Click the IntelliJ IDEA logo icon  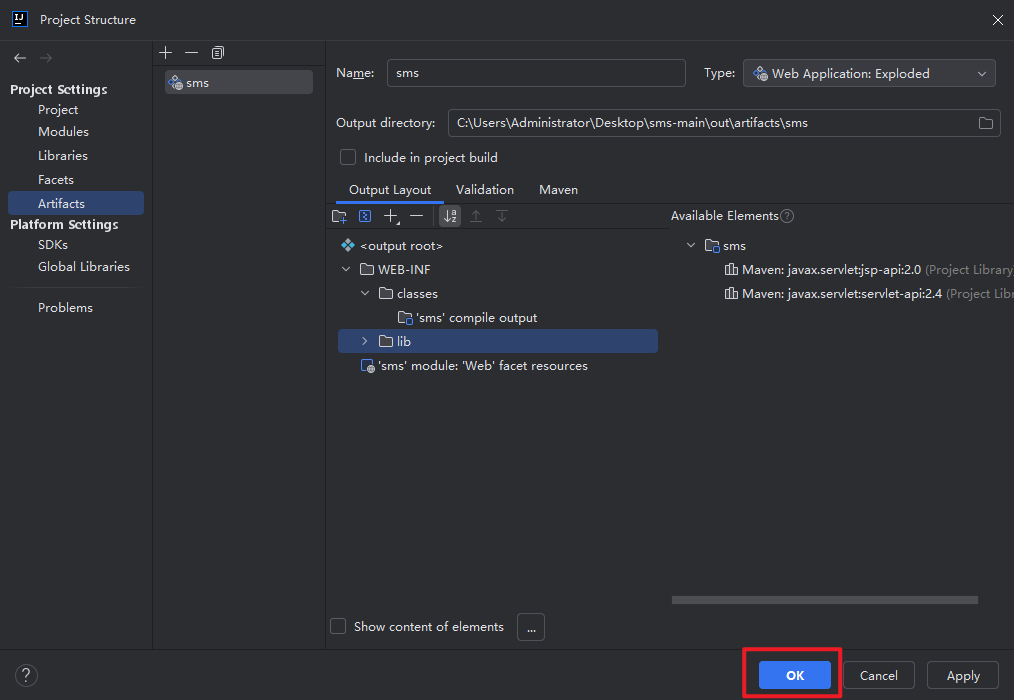(x=20, y=19)
